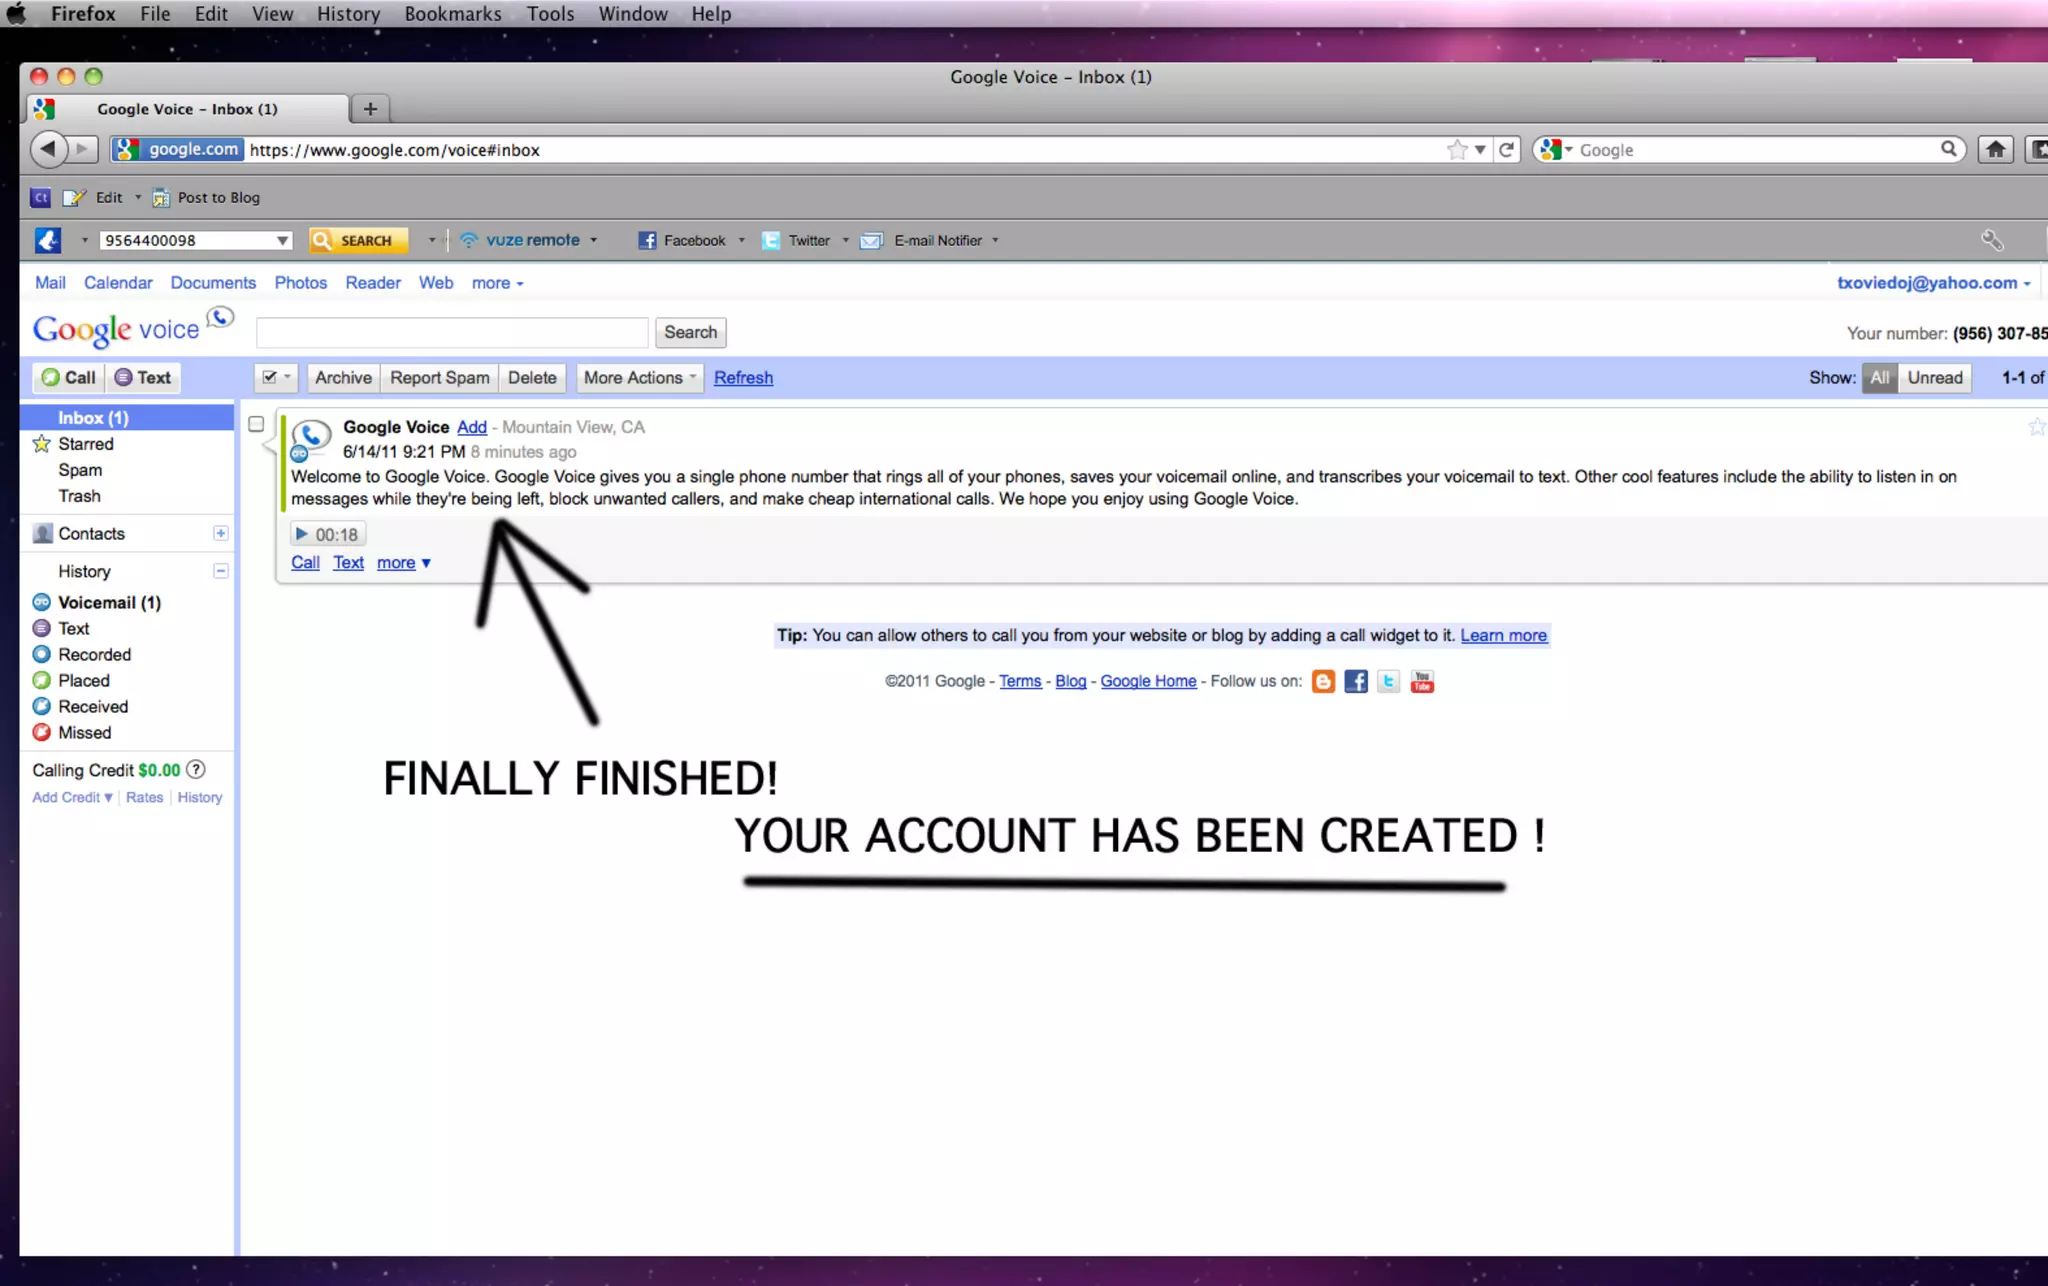Open the Bookmarks menu in menu bar
This screenshot has width=2048, height=1286.
tap(453, 14)
